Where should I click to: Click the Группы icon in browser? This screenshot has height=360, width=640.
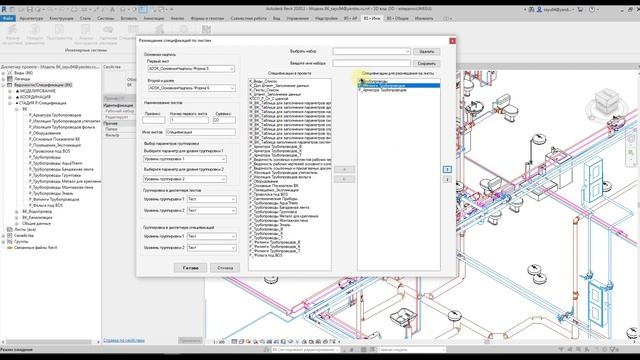click(x=10, y=242)
